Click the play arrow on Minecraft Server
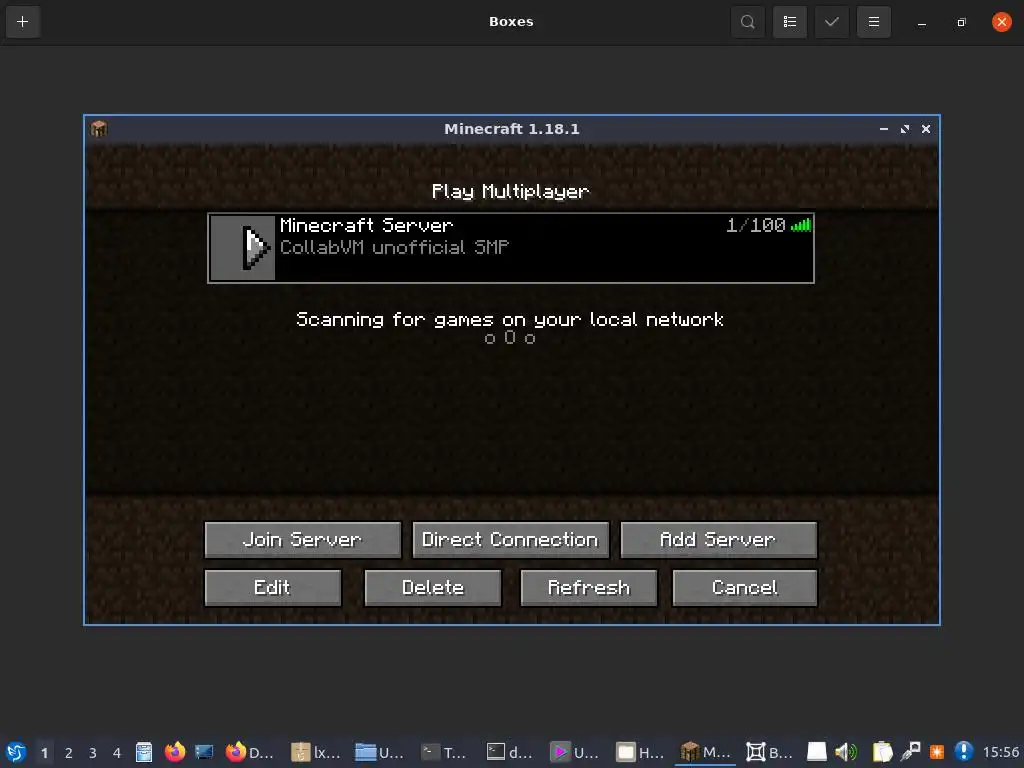This screenshot has width=1024, height=768. click(255, 248)
